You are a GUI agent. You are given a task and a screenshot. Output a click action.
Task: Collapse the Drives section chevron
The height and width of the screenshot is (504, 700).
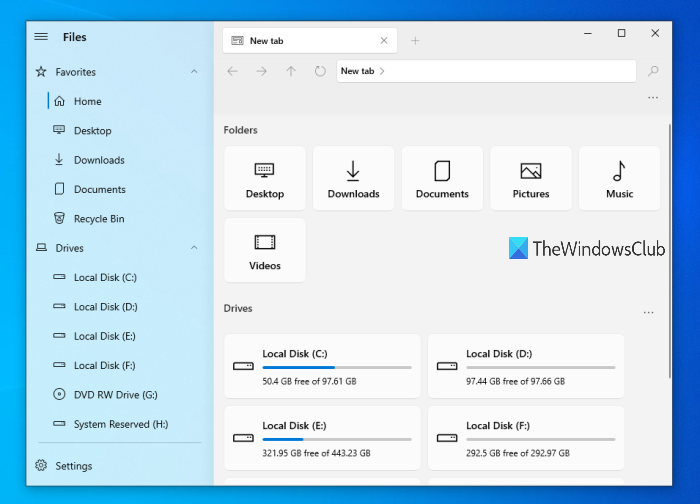click(x=194, y=248)
